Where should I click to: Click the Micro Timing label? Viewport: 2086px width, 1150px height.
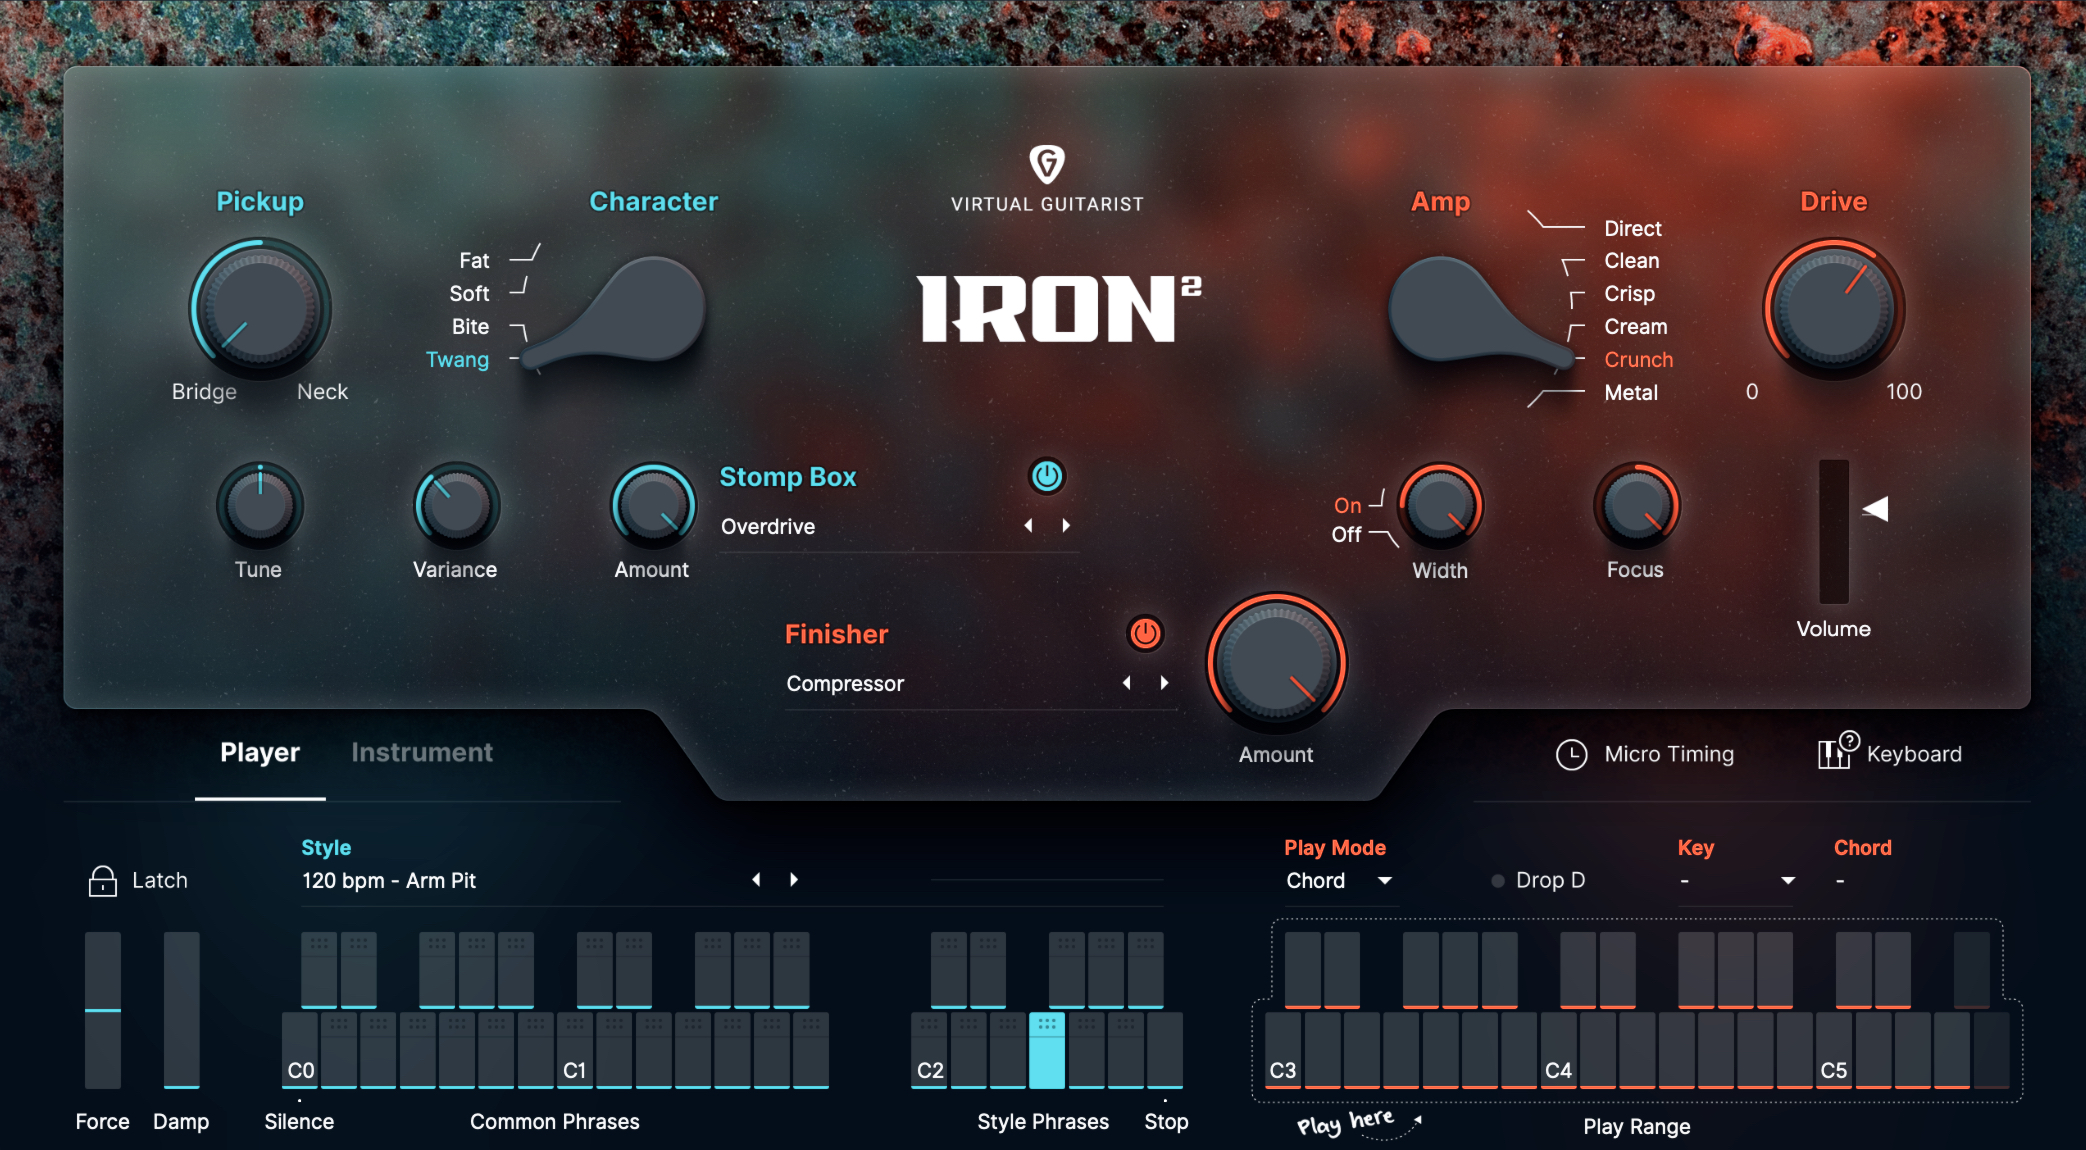1669,755
